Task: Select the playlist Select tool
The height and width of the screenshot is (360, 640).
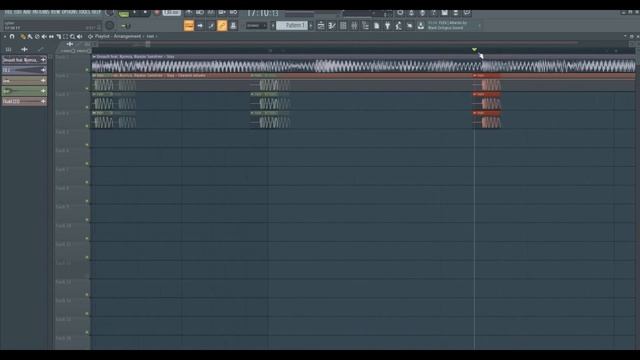Action: 65,36
